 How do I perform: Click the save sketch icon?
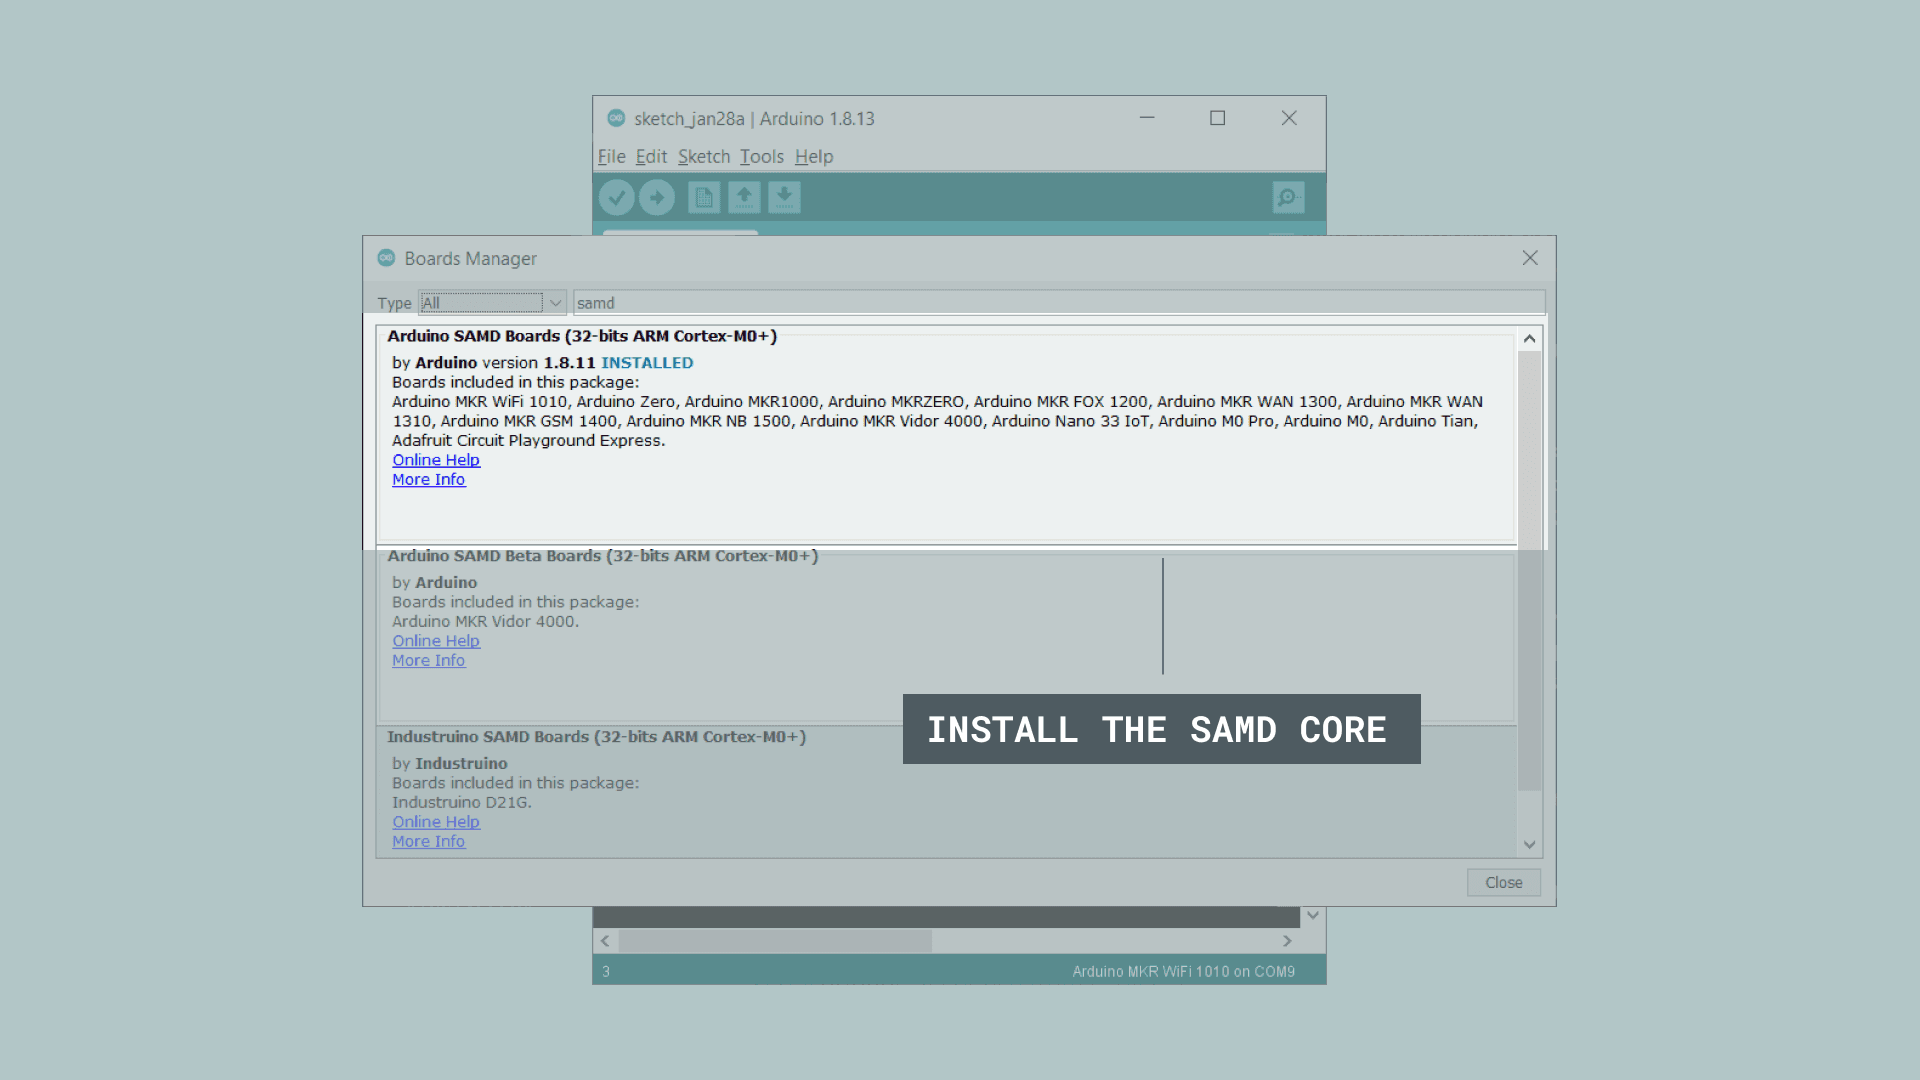point(785,196)
